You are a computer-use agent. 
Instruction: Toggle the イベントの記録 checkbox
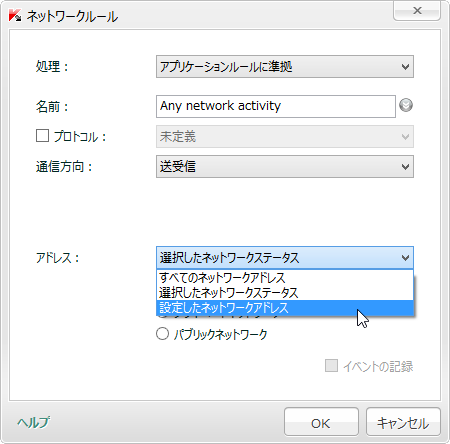(331, 366)
